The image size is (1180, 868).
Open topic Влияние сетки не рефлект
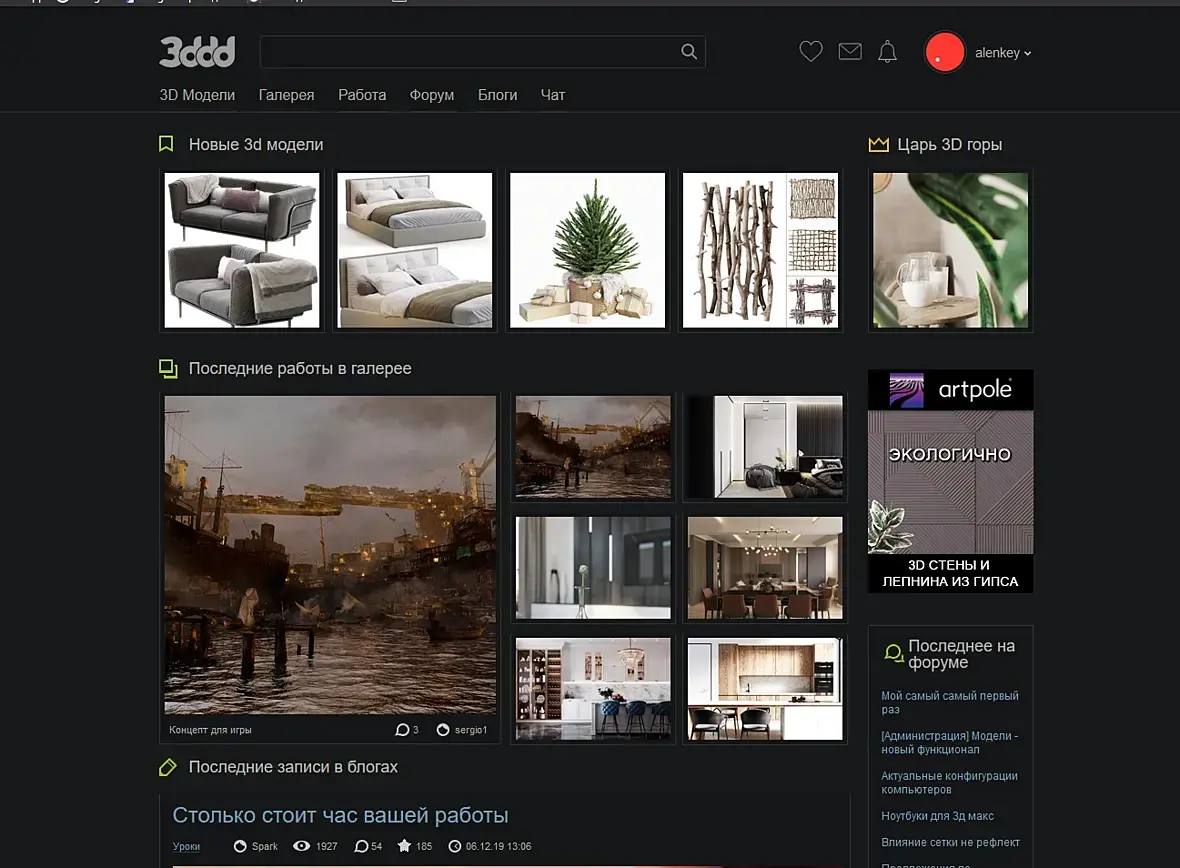(950, 842)
